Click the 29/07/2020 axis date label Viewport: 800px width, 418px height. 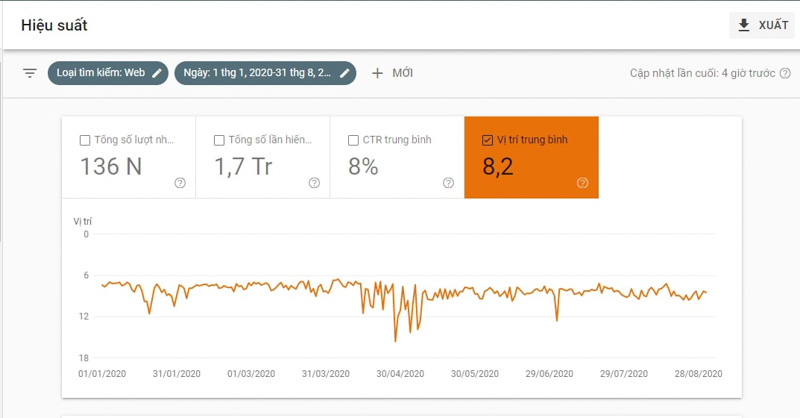[x=624, y=374]
